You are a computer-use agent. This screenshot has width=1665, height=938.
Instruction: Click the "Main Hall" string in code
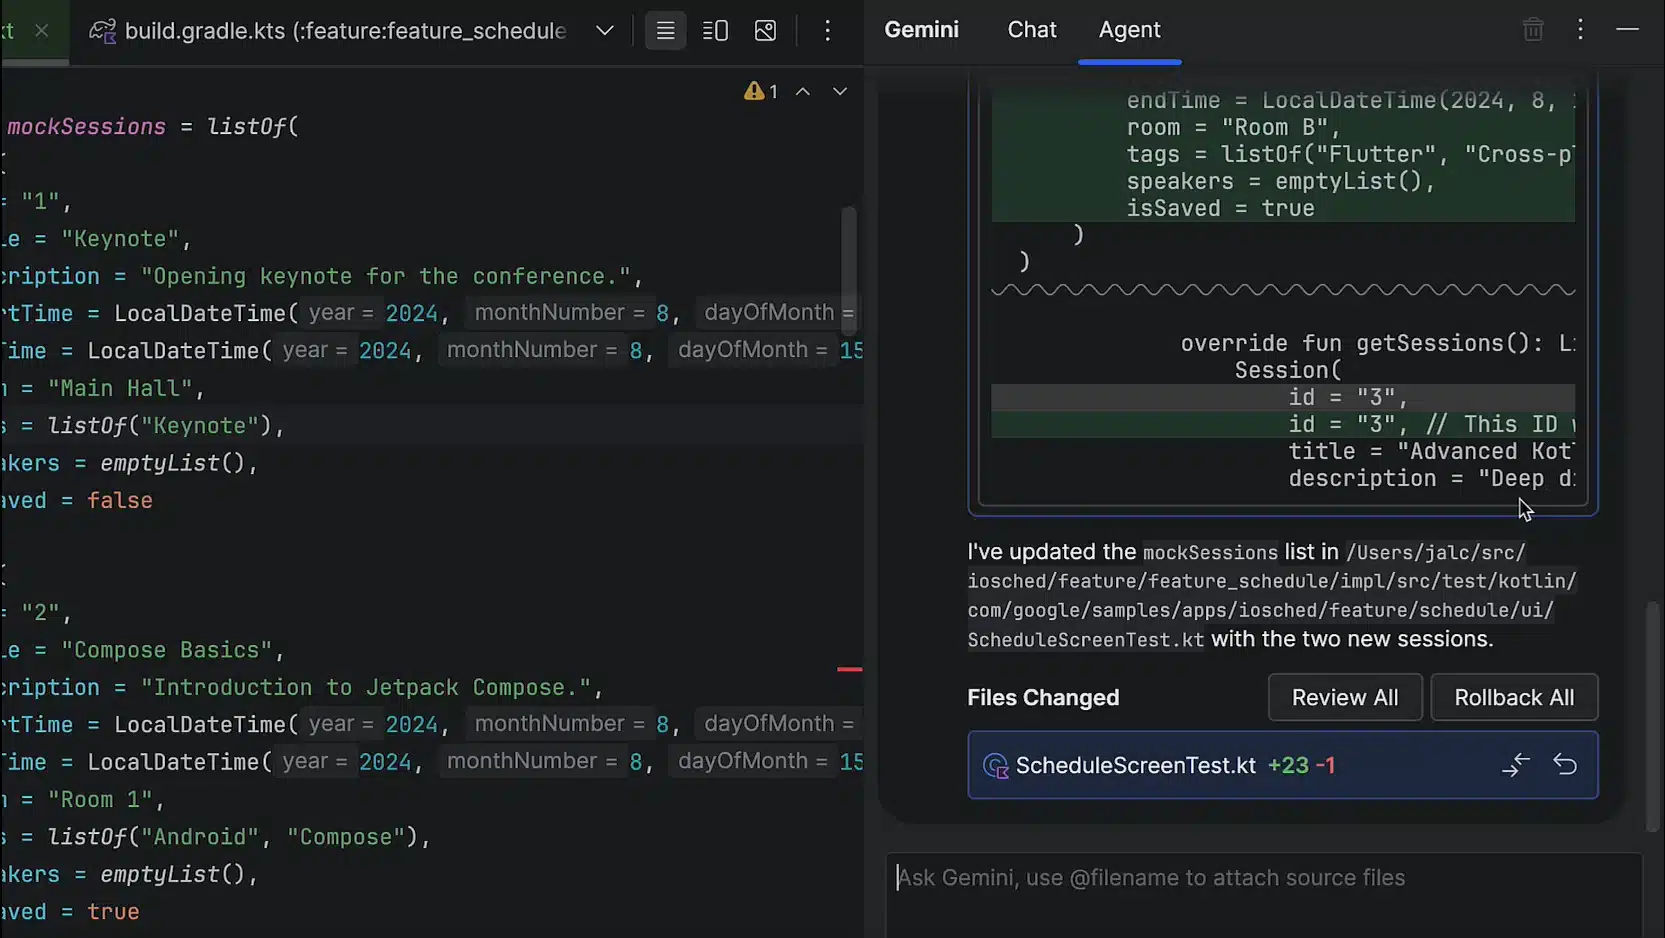tap(119, 388)
